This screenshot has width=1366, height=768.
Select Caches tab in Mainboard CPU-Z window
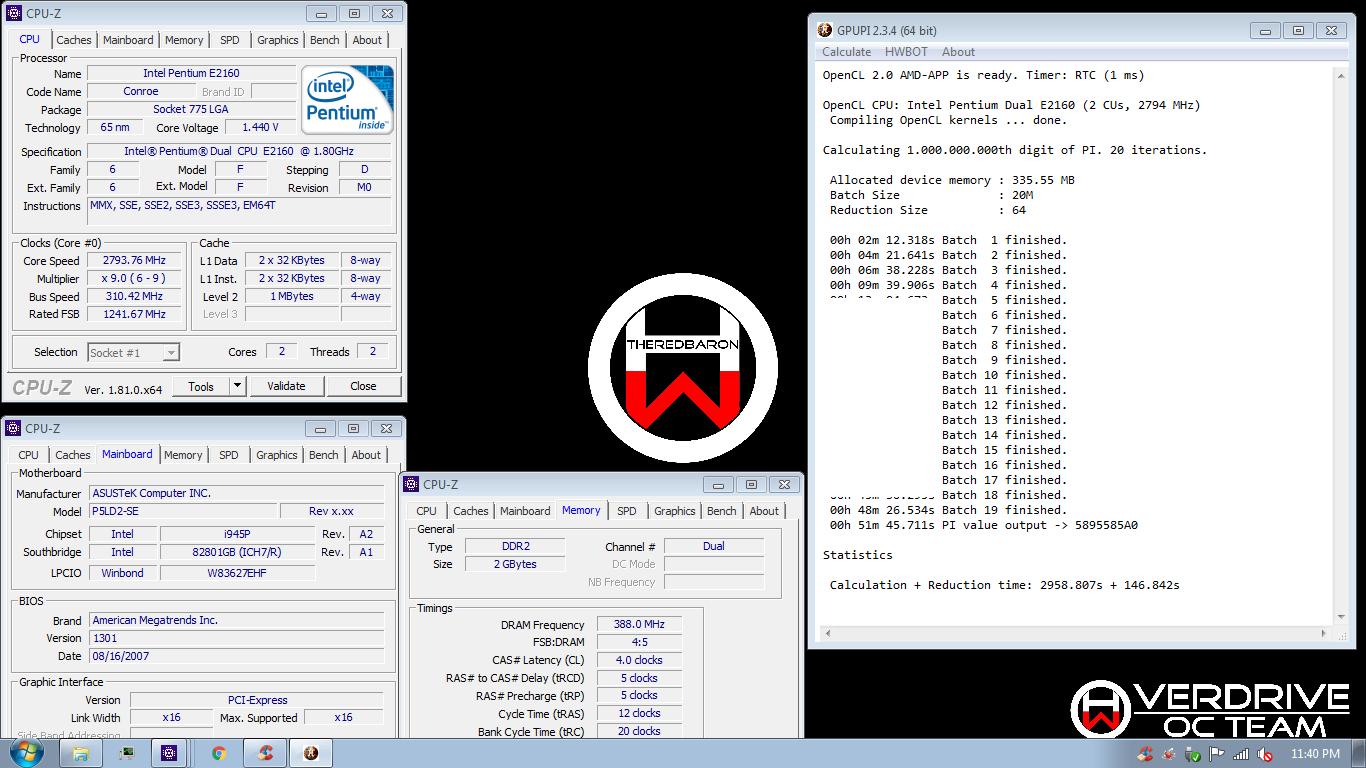tap(73, 455)
